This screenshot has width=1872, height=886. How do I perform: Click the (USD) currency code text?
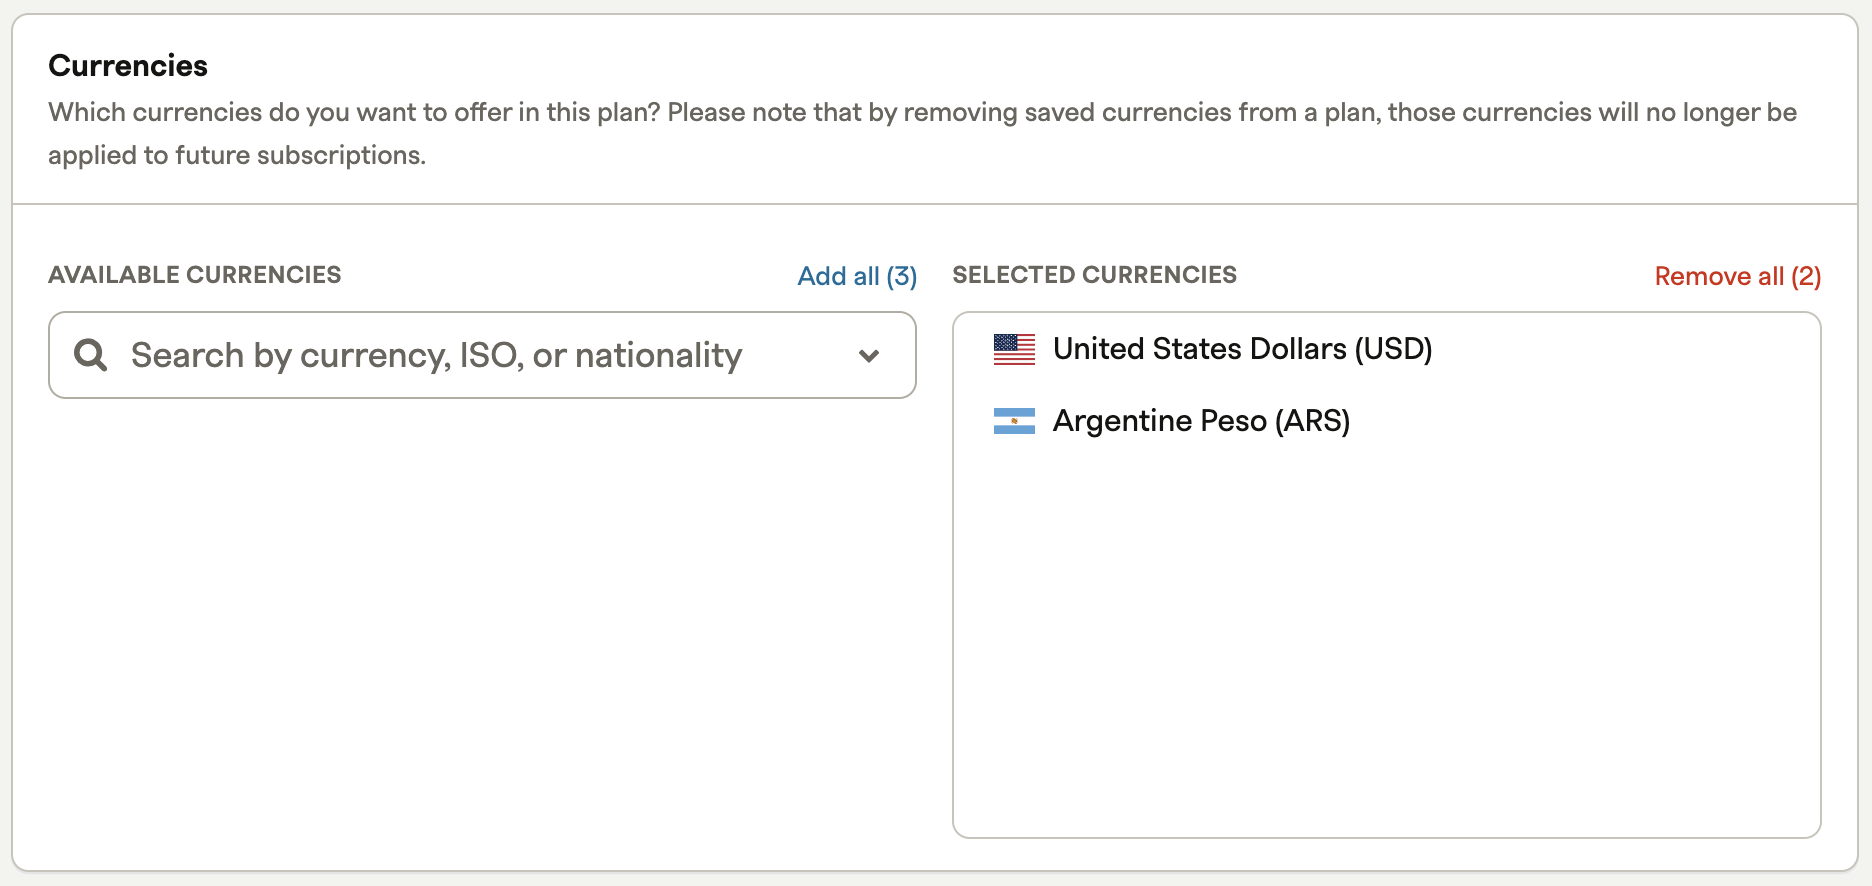pyautogui.click(x=1394, y=349)
